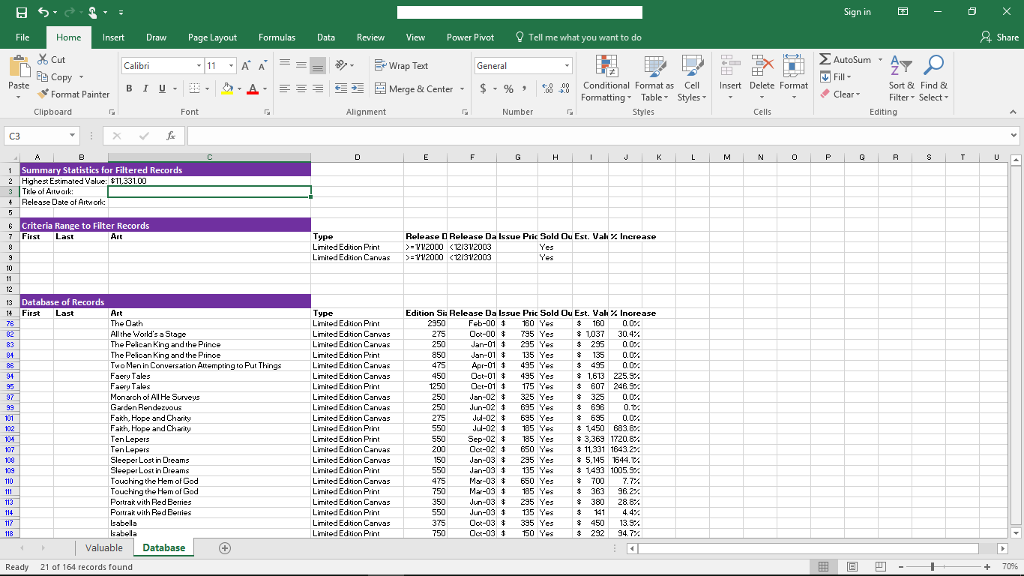Viewport: 1024px width, 576px height.
Task: Switch to the Formulas ribbon tab
Action: click(276, 37)
